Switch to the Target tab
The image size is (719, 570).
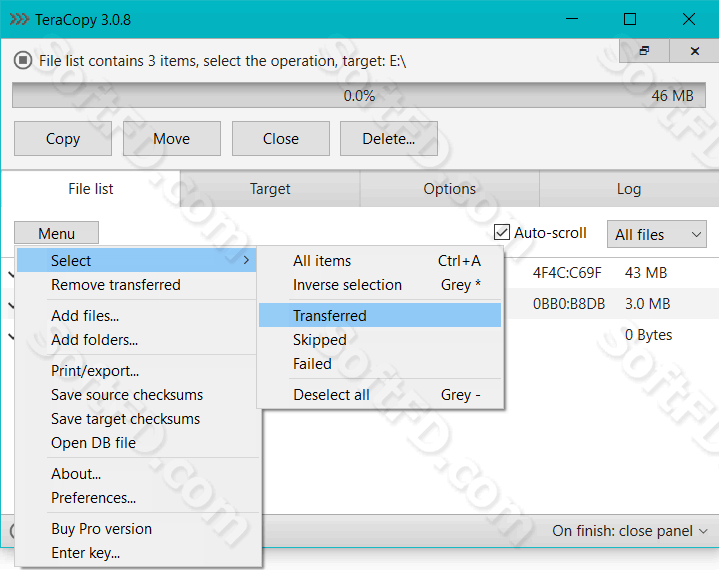tap(270, 188)
